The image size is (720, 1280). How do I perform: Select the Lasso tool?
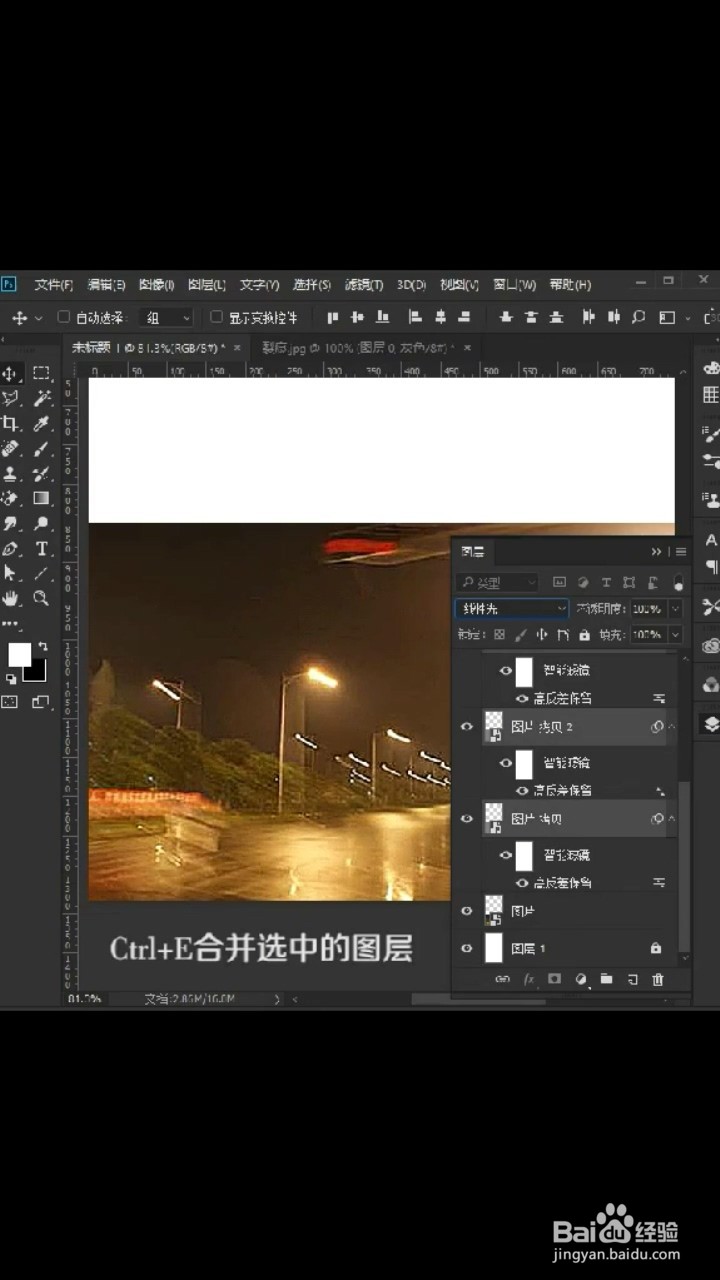11,398
